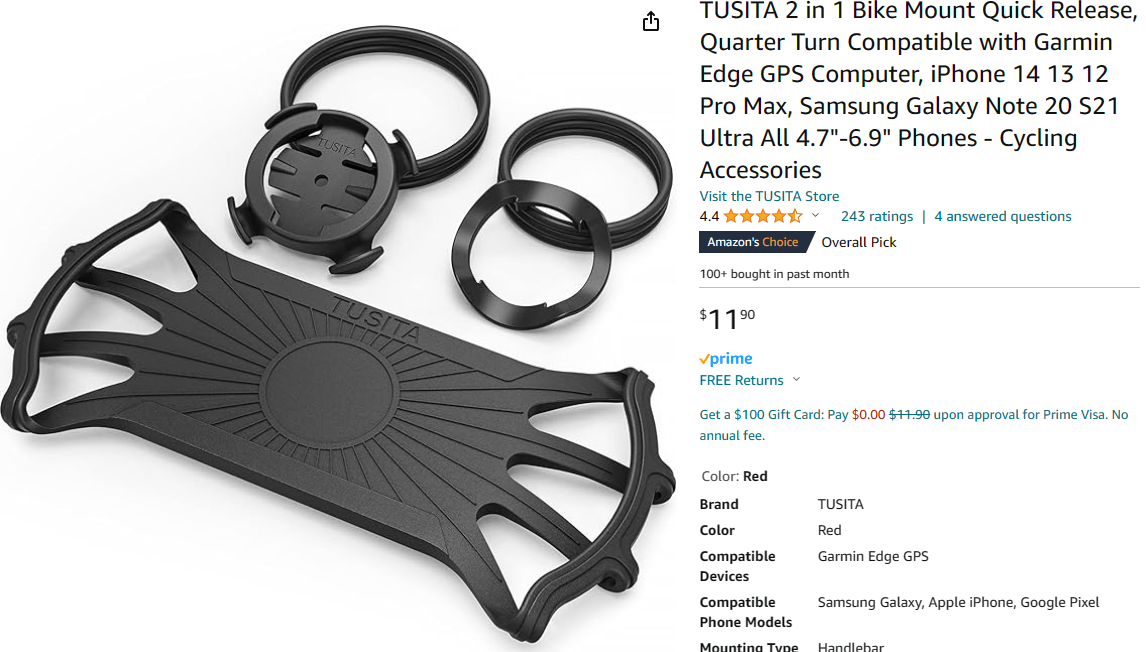The width and height of the screenshot is (1146, 652).
Task: Click the Amazon's Choice badge
Action: coord(756,242)
